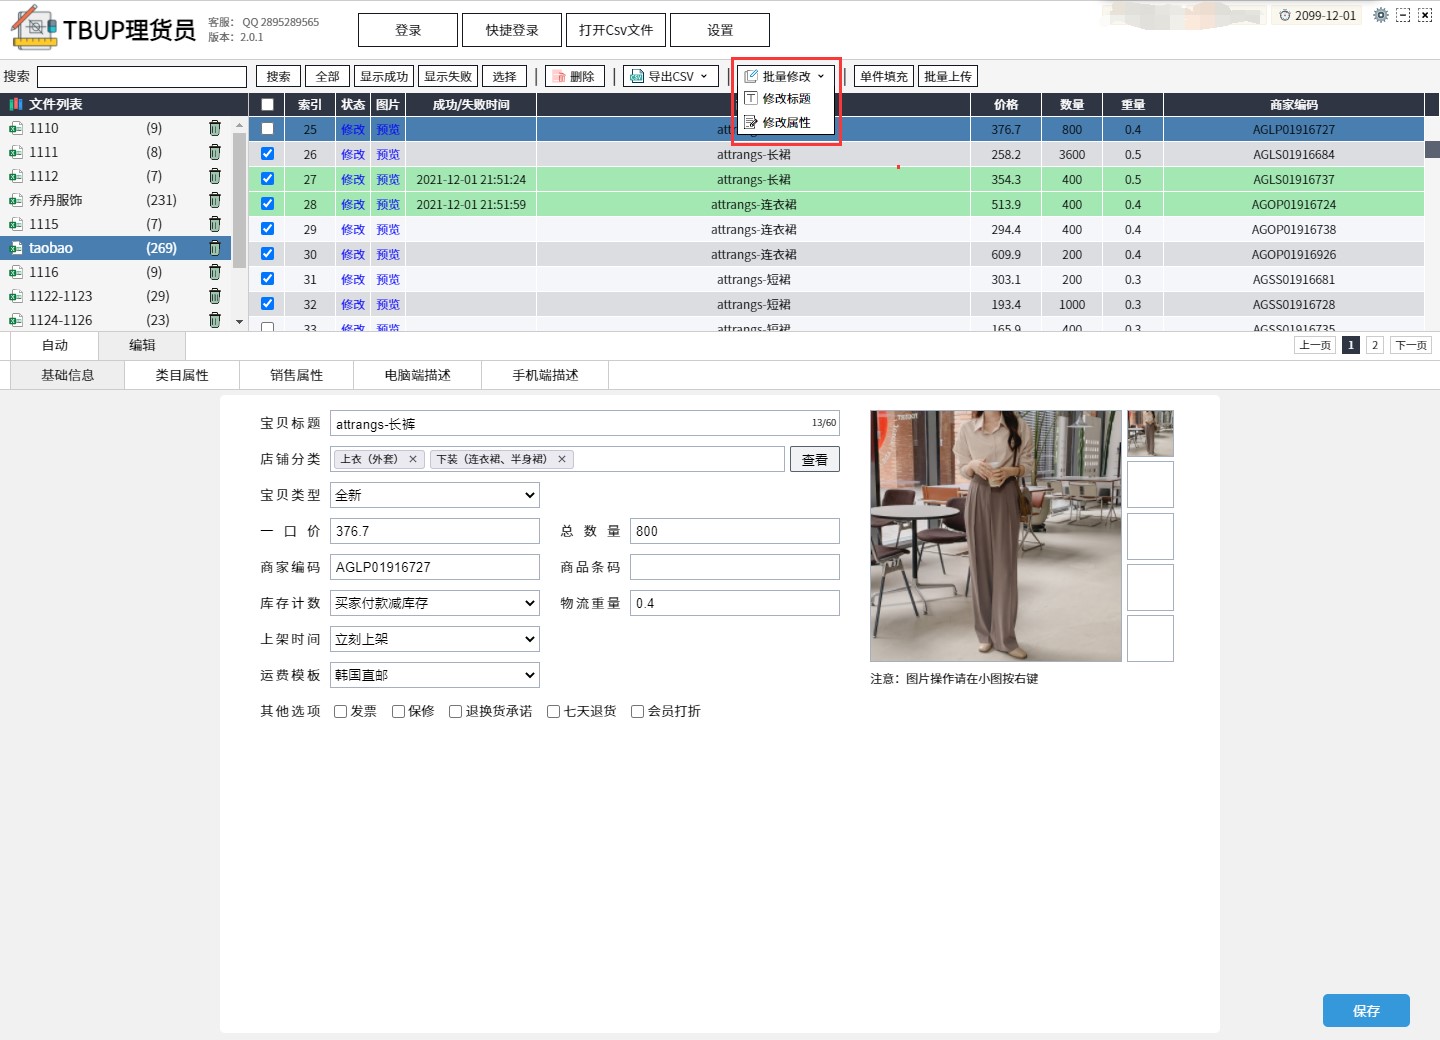This screenshot has width=1440, height=1040.
Task: Delete the taobao file using trash icon
Action: point(214,248)
